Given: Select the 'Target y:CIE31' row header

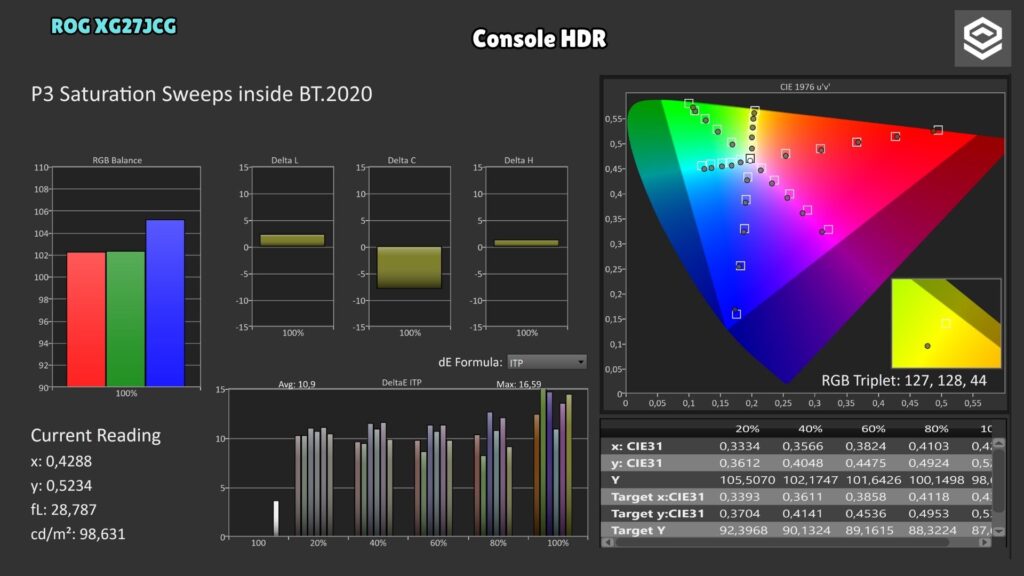Looking at the screenshot, I should click(658, 514).
